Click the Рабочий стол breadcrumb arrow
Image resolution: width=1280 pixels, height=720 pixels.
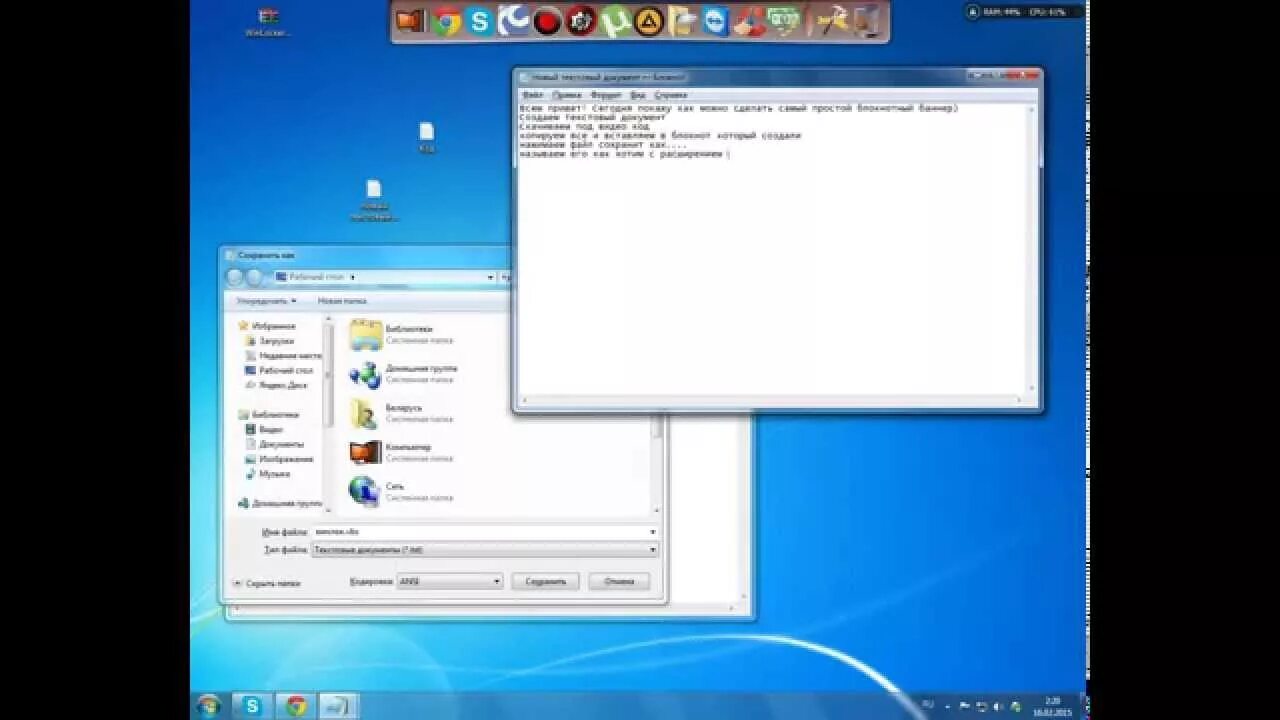(x=353, y=277)
